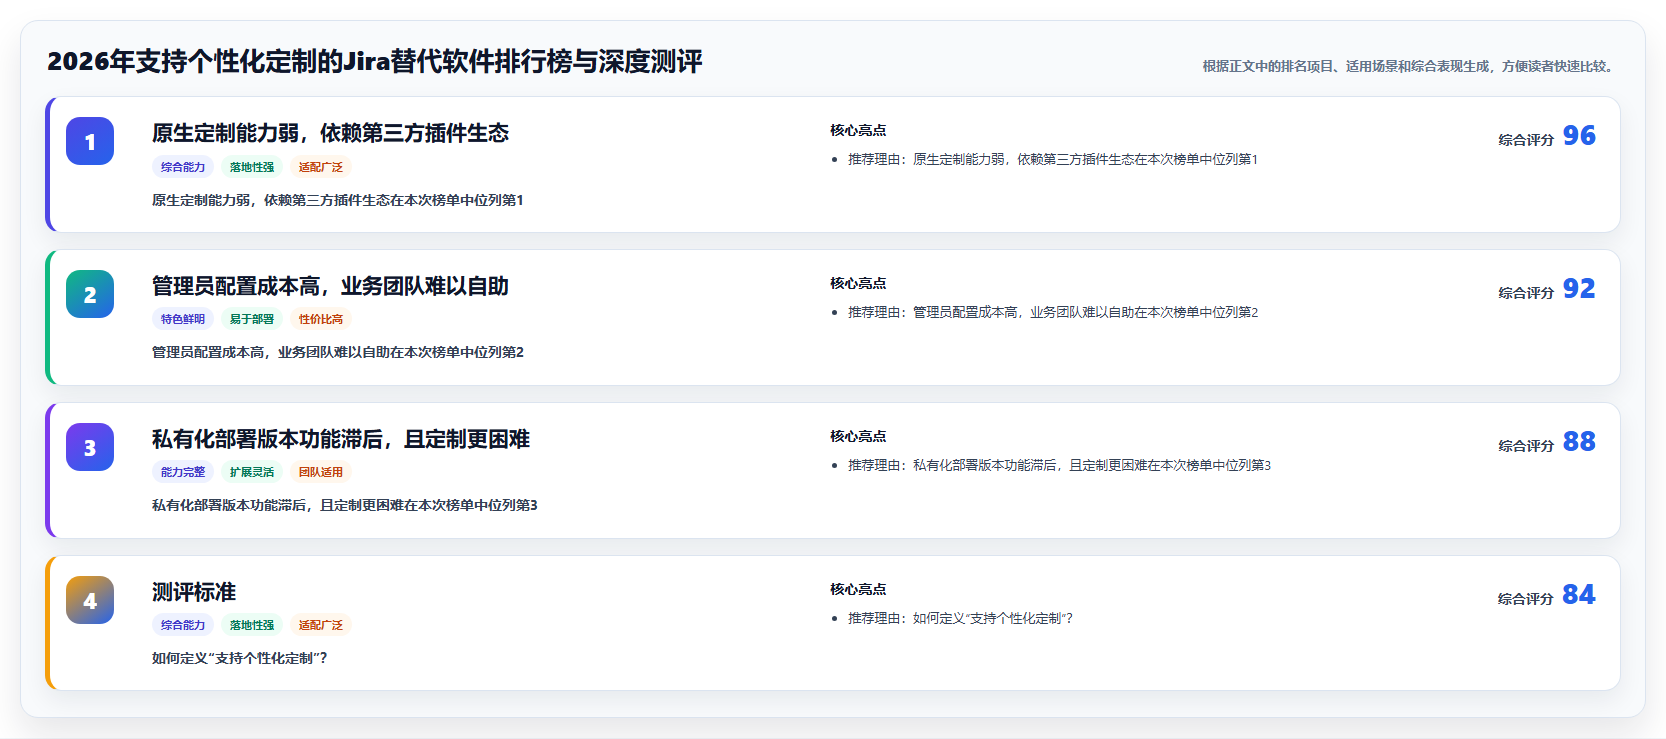Click 核心亮点 label in rank 3 card
1666x739 pixels.
coord(858,436)
